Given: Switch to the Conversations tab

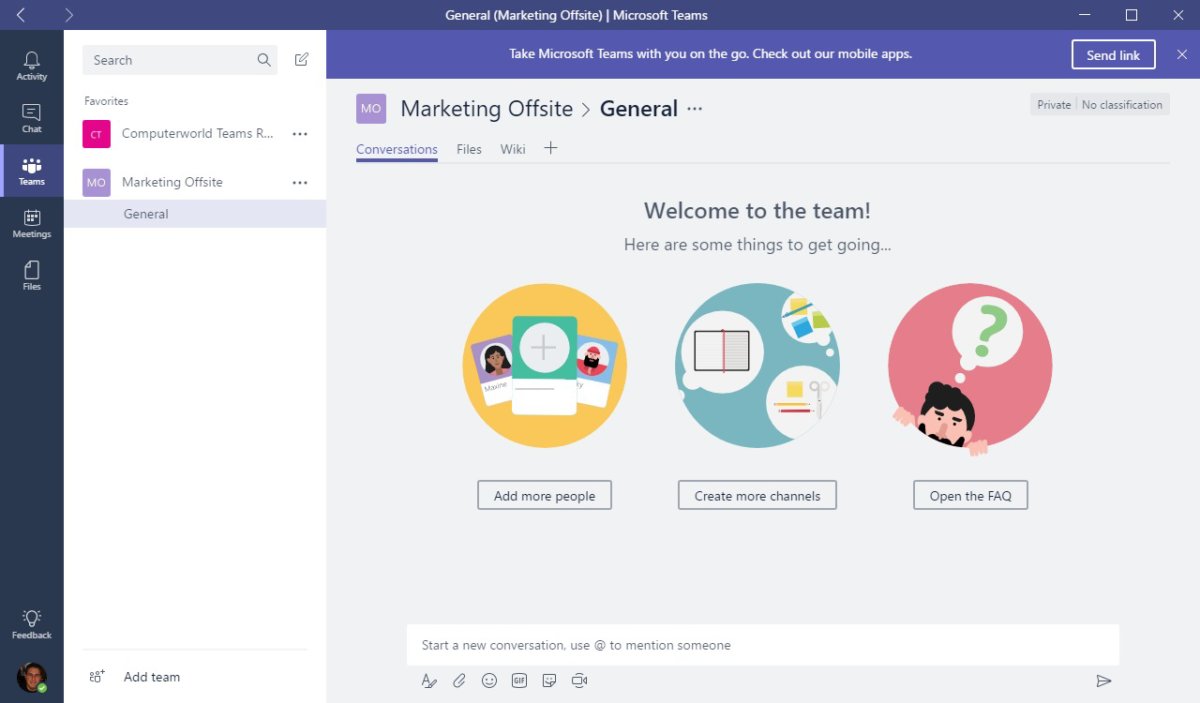Looking at the screenshot, I should 397,149.
